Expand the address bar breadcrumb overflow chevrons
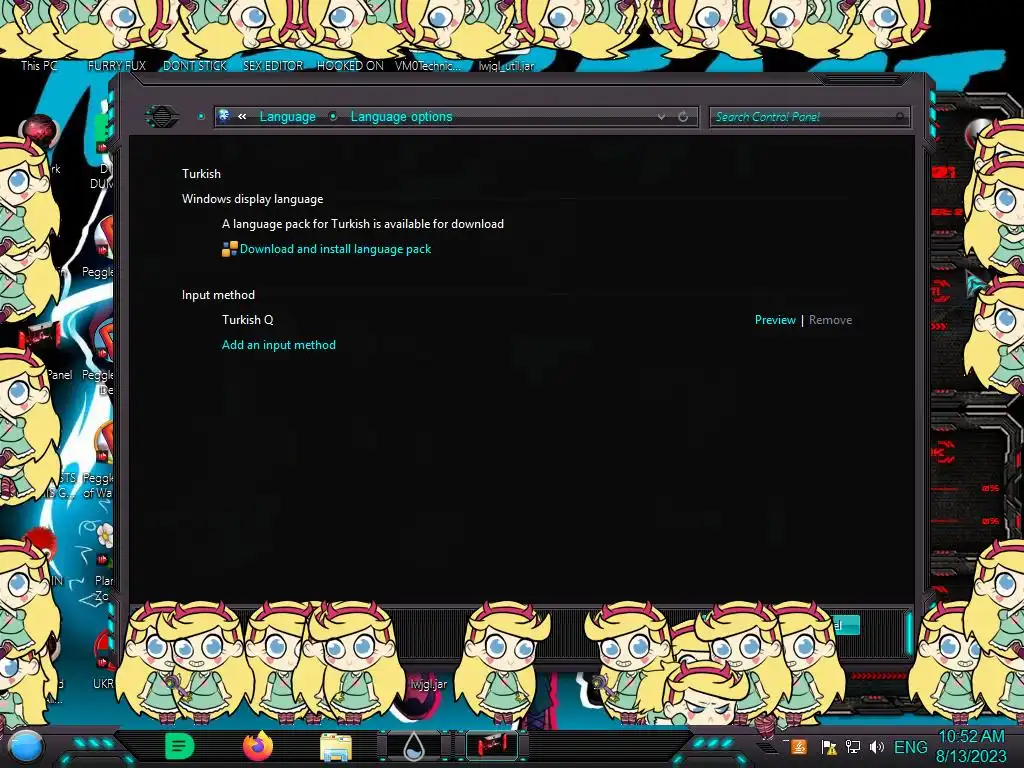 [242, 116]
